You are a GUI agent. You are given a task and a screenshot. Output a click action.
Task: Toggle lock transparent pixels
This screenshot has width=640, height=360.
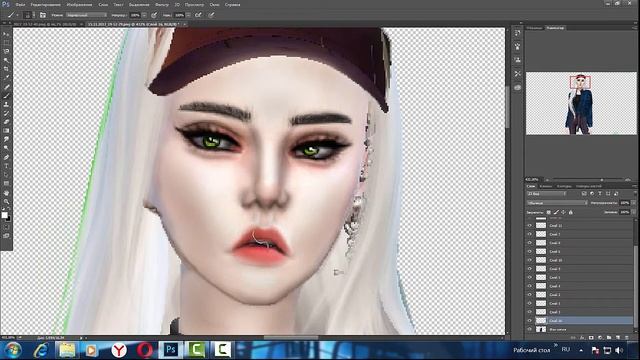pos(549,212)
